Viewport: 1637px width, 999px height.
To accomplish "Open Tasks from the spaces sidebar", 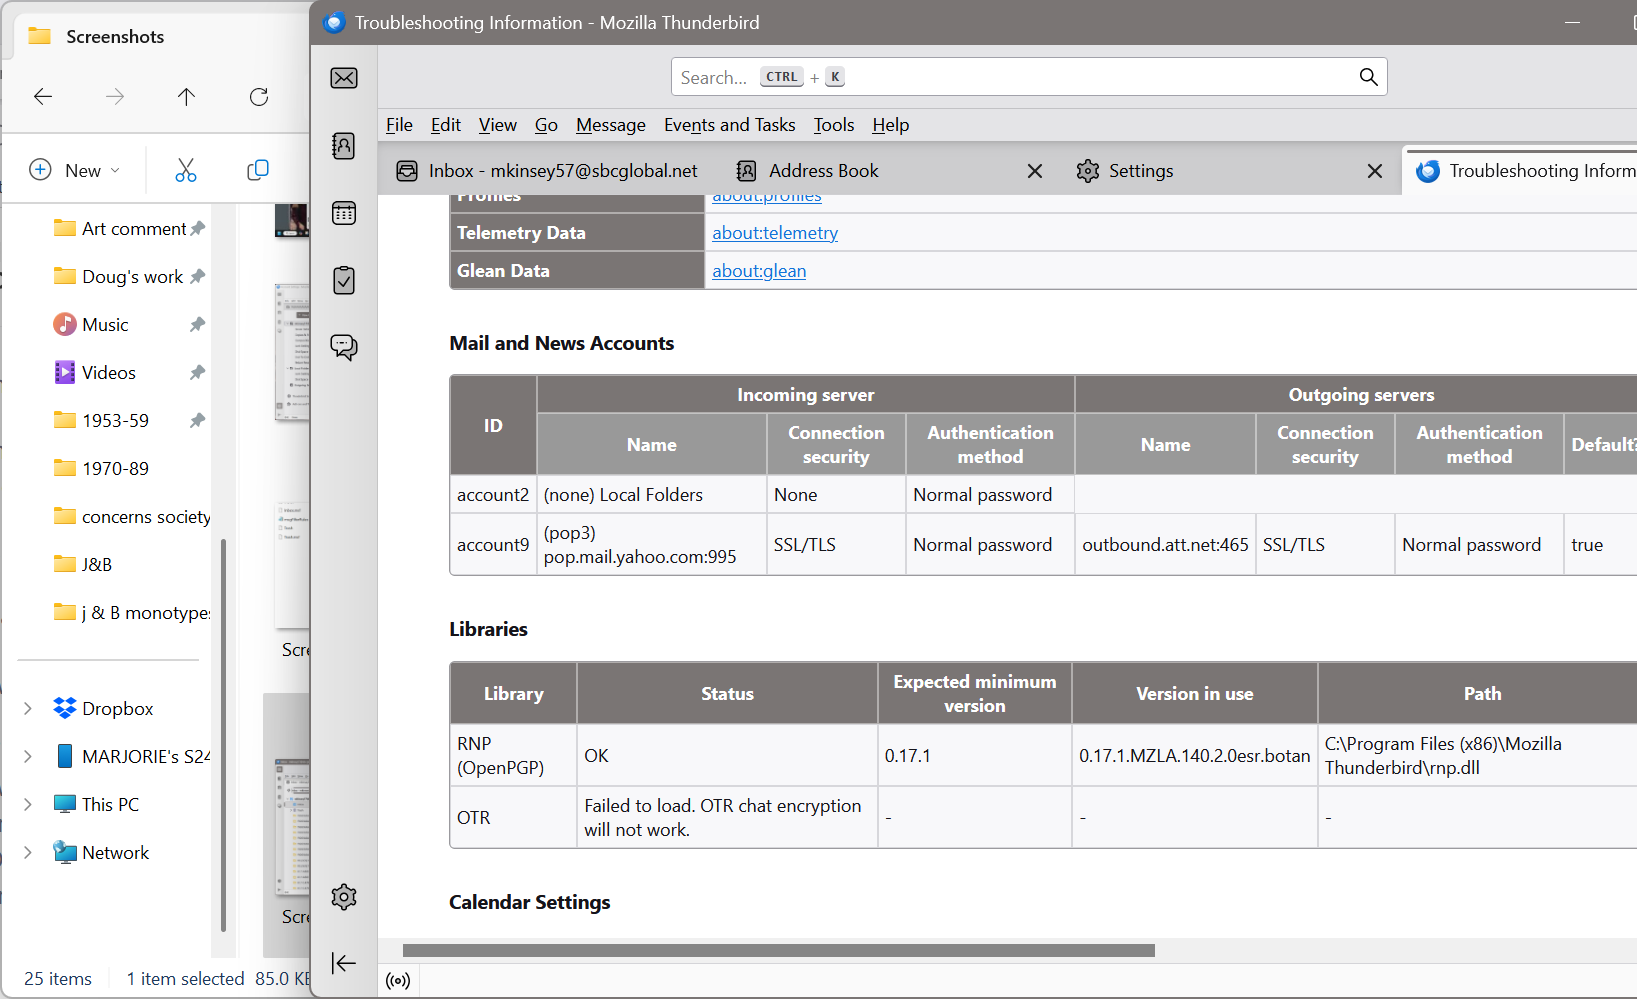I will point(344,280).
